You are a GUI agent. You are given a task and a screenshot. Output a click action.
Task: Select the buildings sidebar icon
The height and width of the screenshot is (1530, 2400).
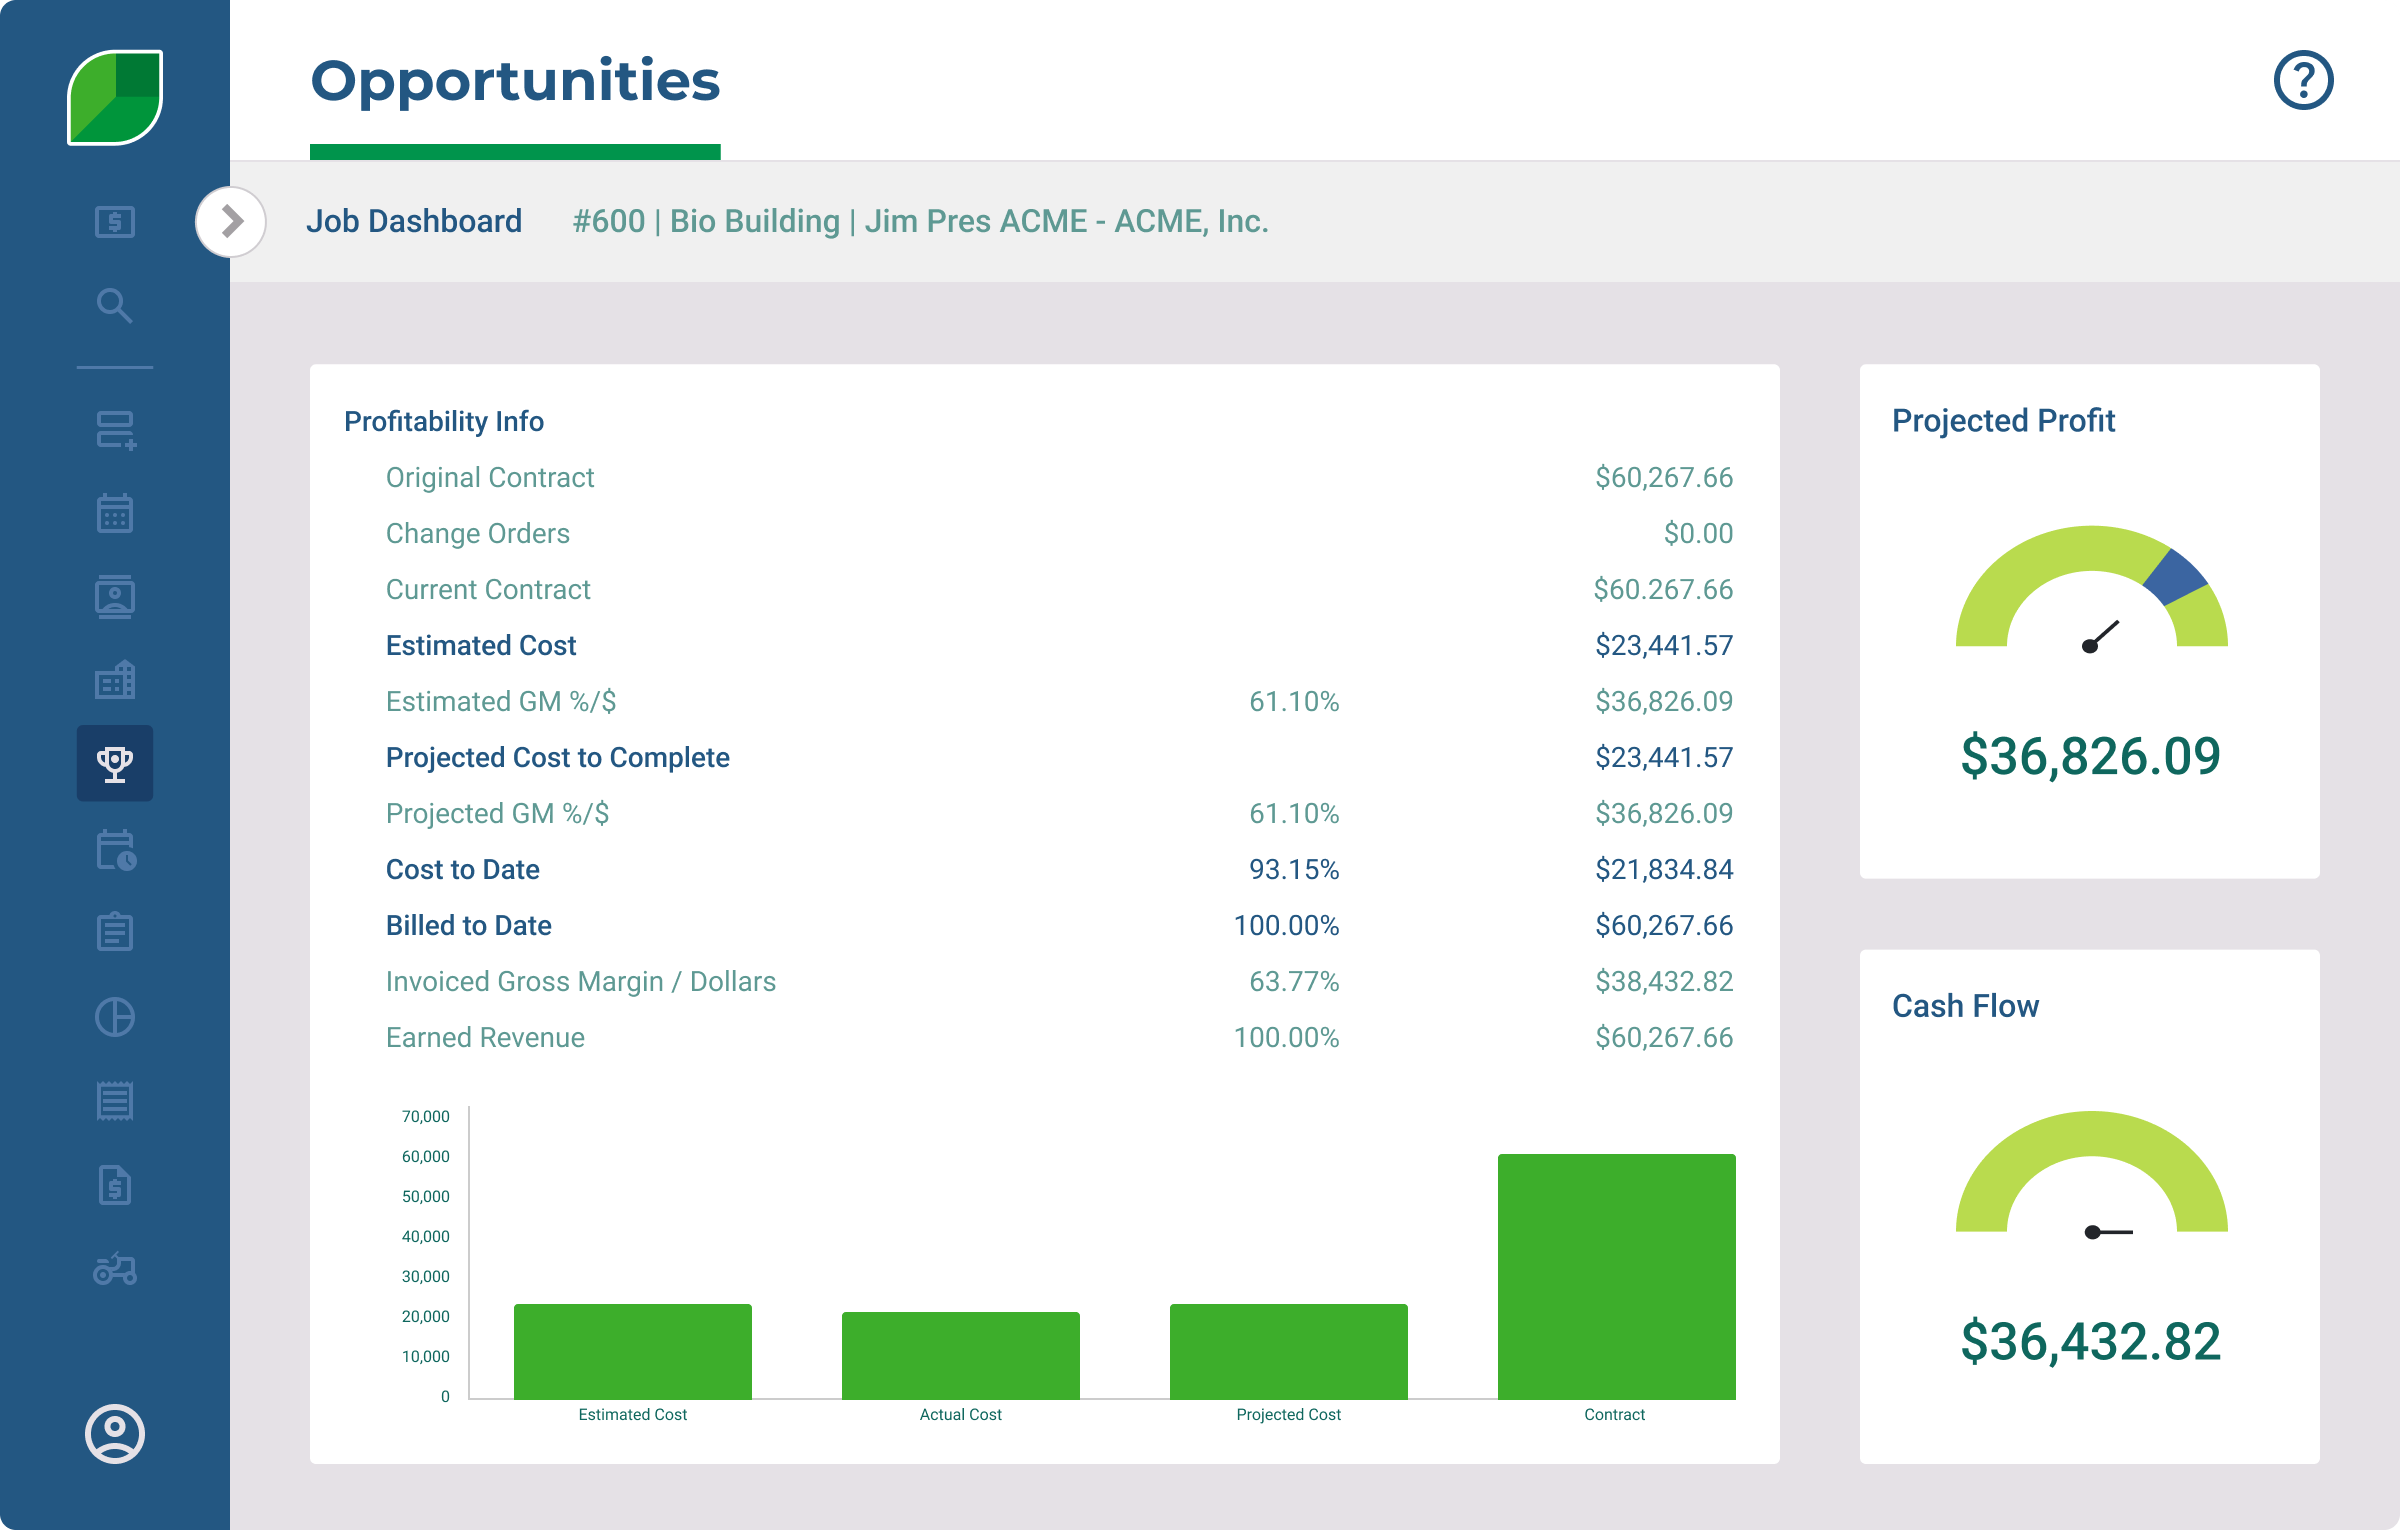coord(115,680)
